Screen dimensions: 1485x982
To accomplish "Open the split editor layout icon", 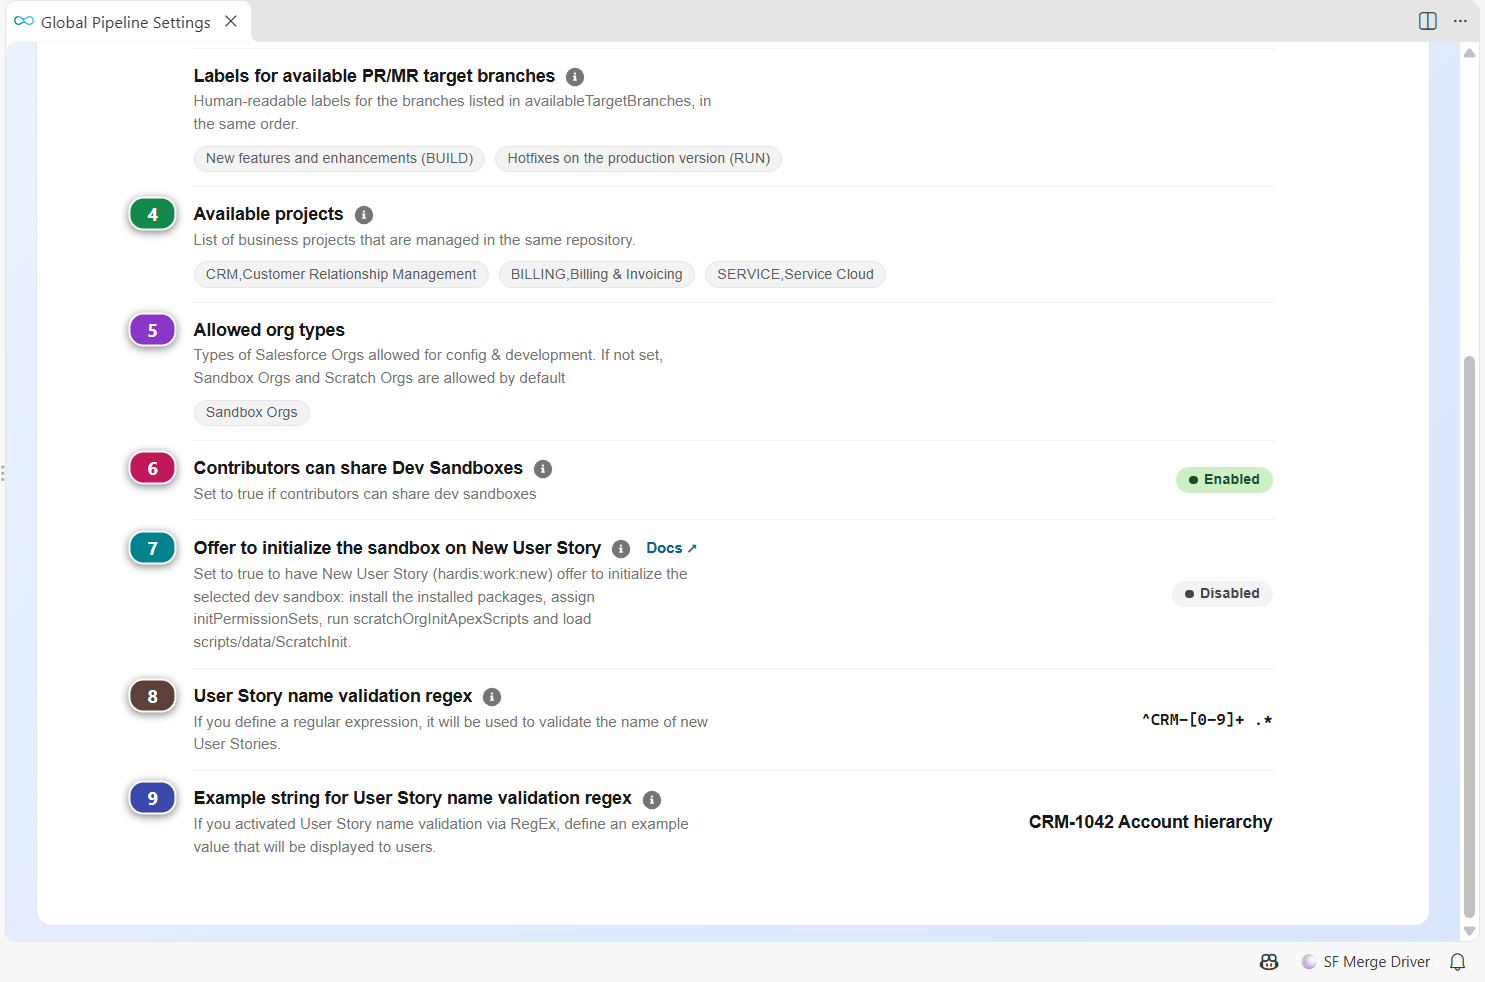I will tap(1428, 21).
